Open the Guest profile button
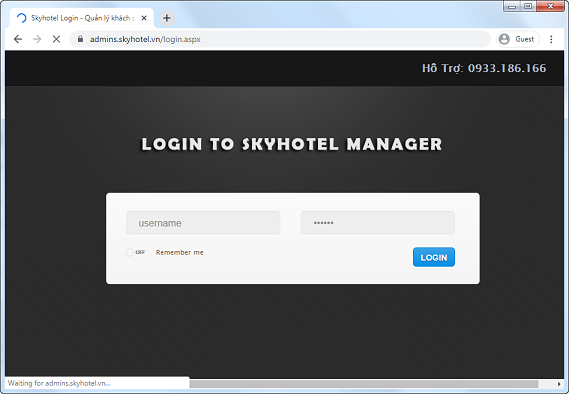This screenshot has height=394, width=569. (x=517, y=39)
